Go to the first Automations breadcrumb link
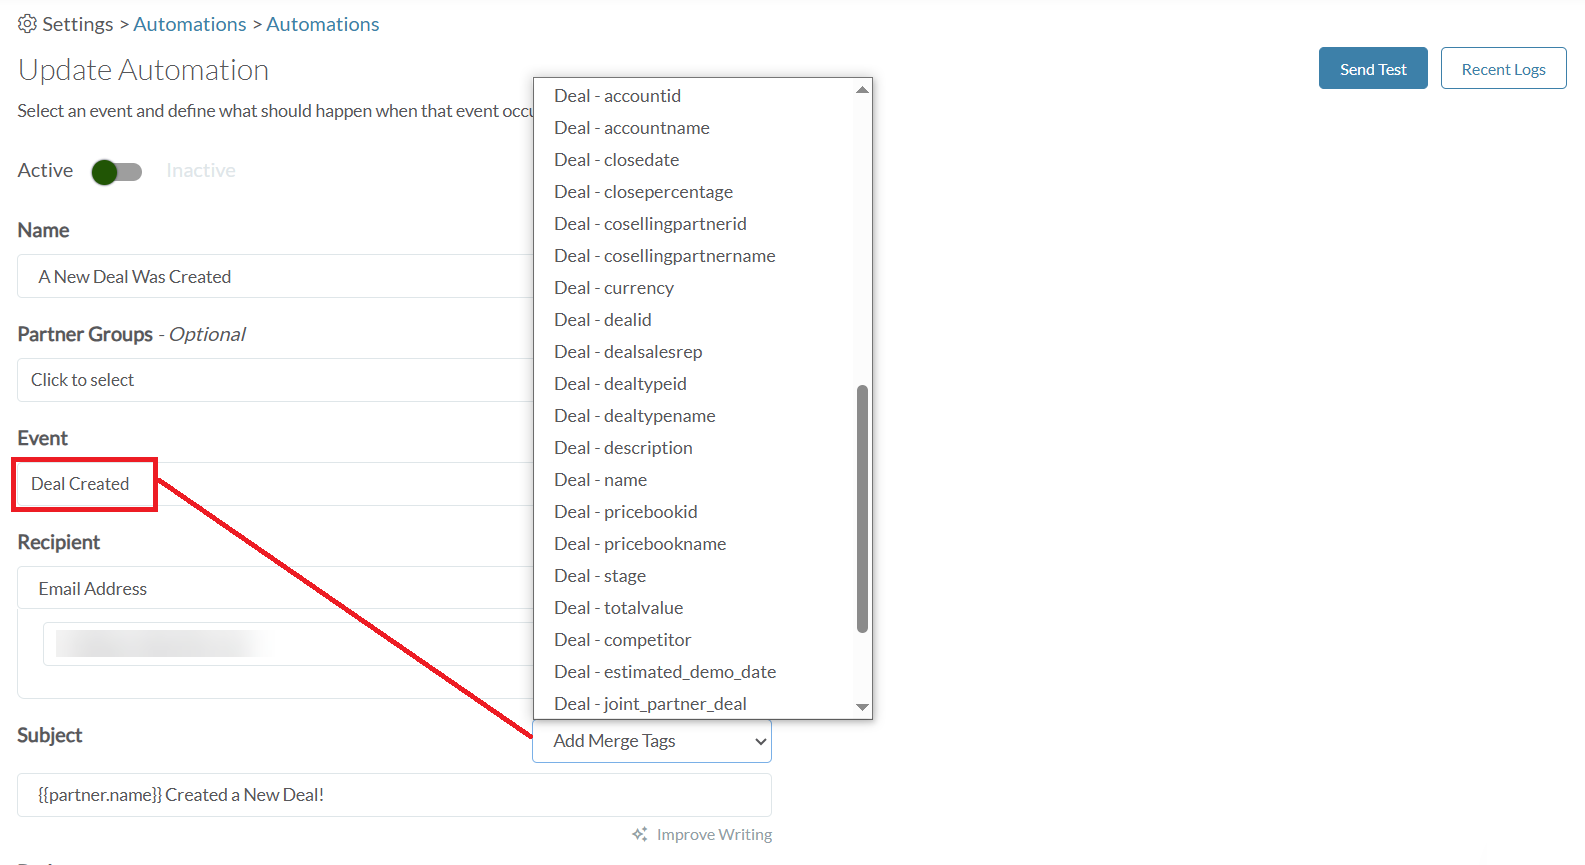The width and height of the screenshot is (1585, 865). tap(190, 24)
